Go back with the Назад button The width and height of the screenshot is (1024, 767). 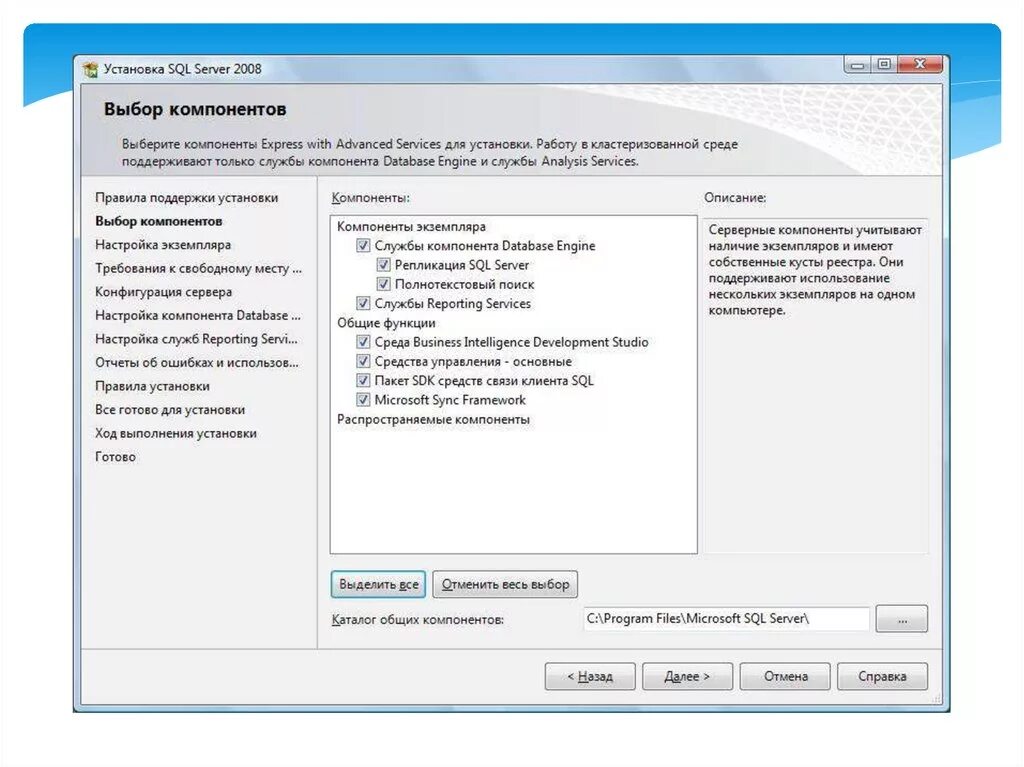pos(590,677)
